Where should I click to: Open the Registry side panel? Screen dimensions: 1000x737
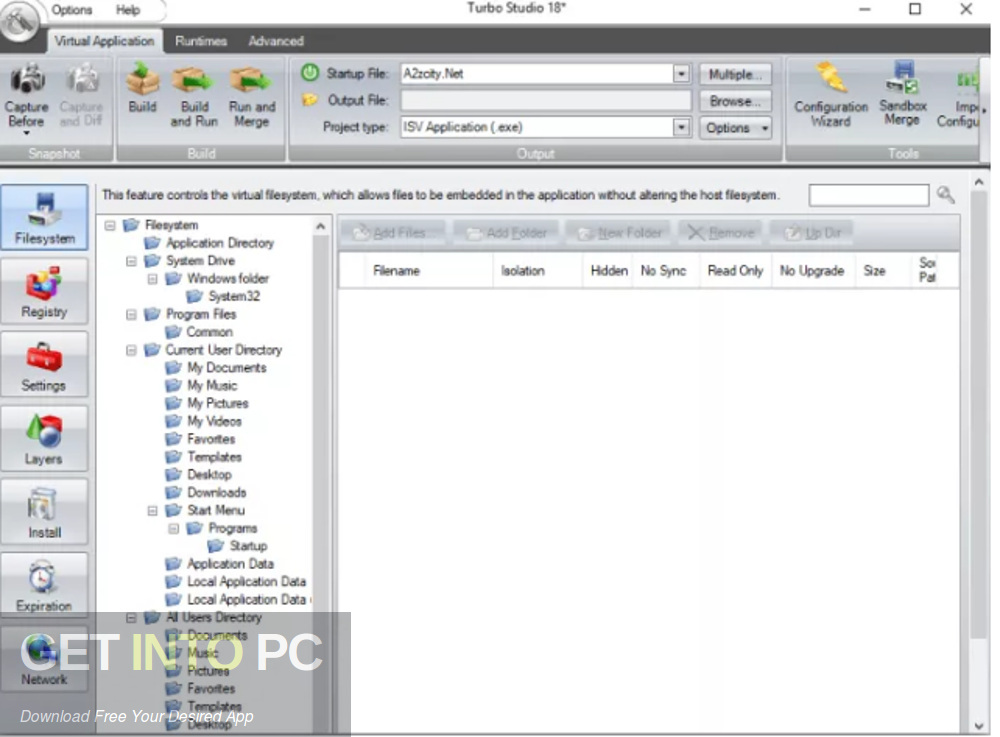point(45,291)
